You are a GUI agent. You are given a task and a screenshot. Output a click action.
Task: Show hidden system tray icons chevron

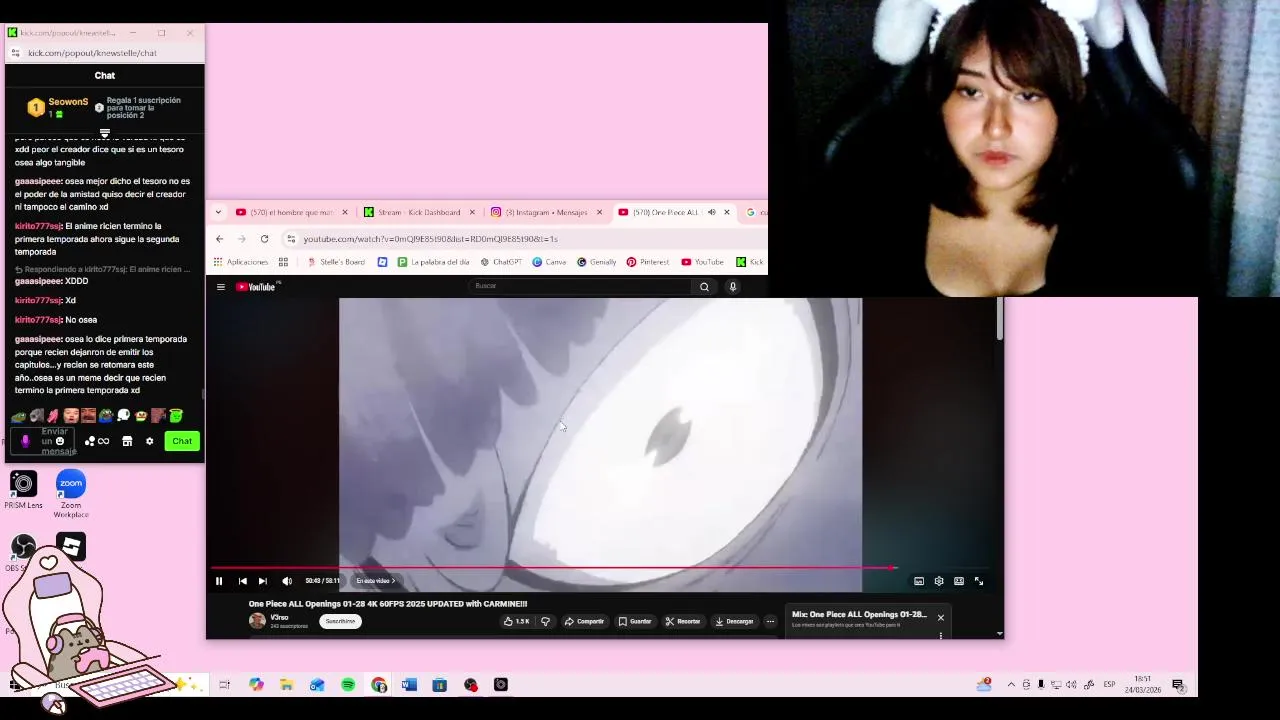pyautogui.click(x=1011, y=685)
